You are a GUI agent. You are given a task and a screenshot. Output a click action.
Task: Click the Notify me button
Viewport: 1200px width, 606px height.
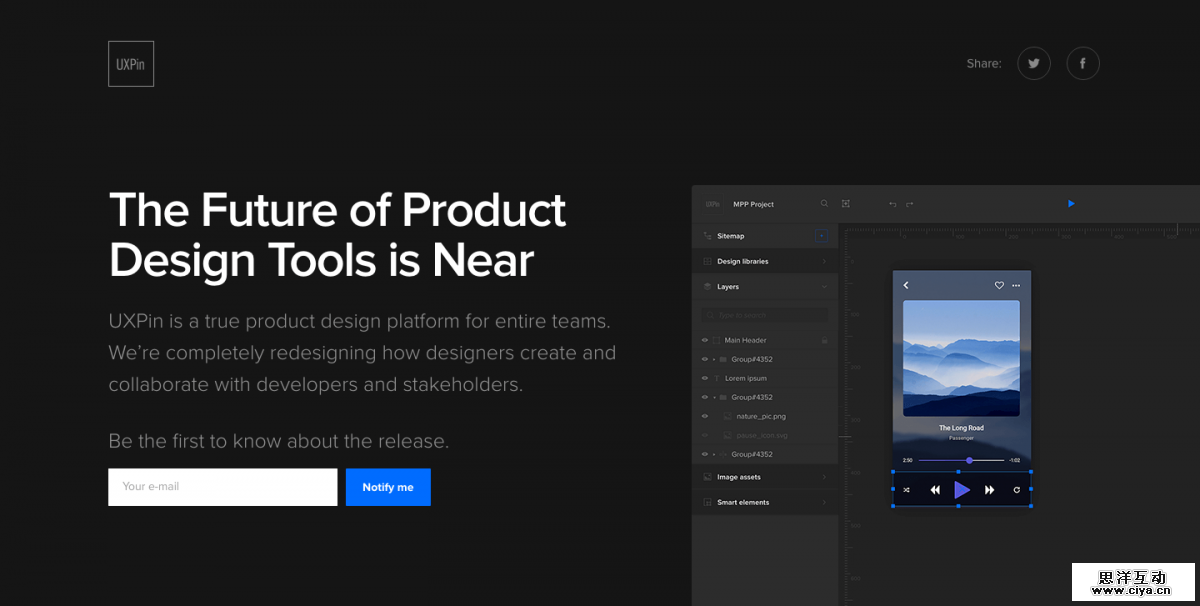[388, 487]
